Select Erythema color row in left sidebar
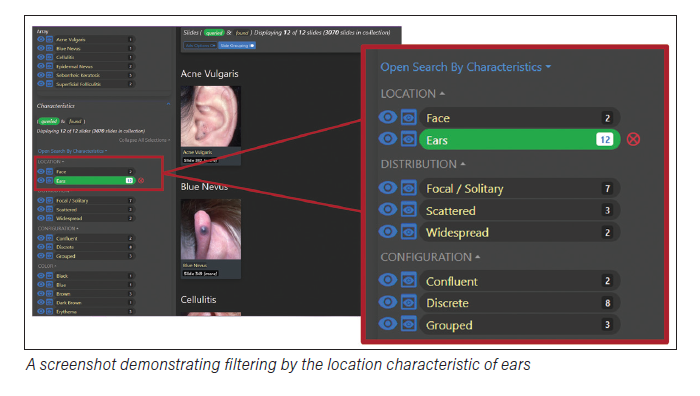 pyautogui.click(x=94, y=312)
